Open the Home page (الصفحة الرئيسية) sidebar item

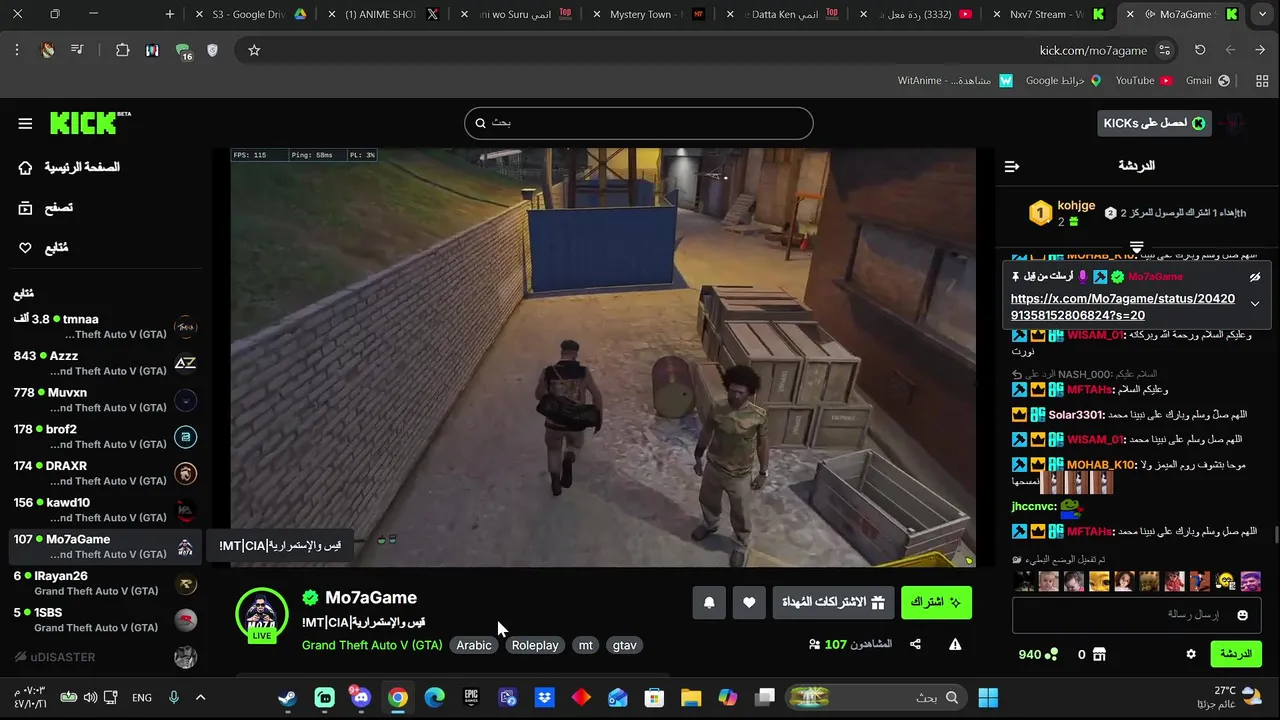click(69, 167)
